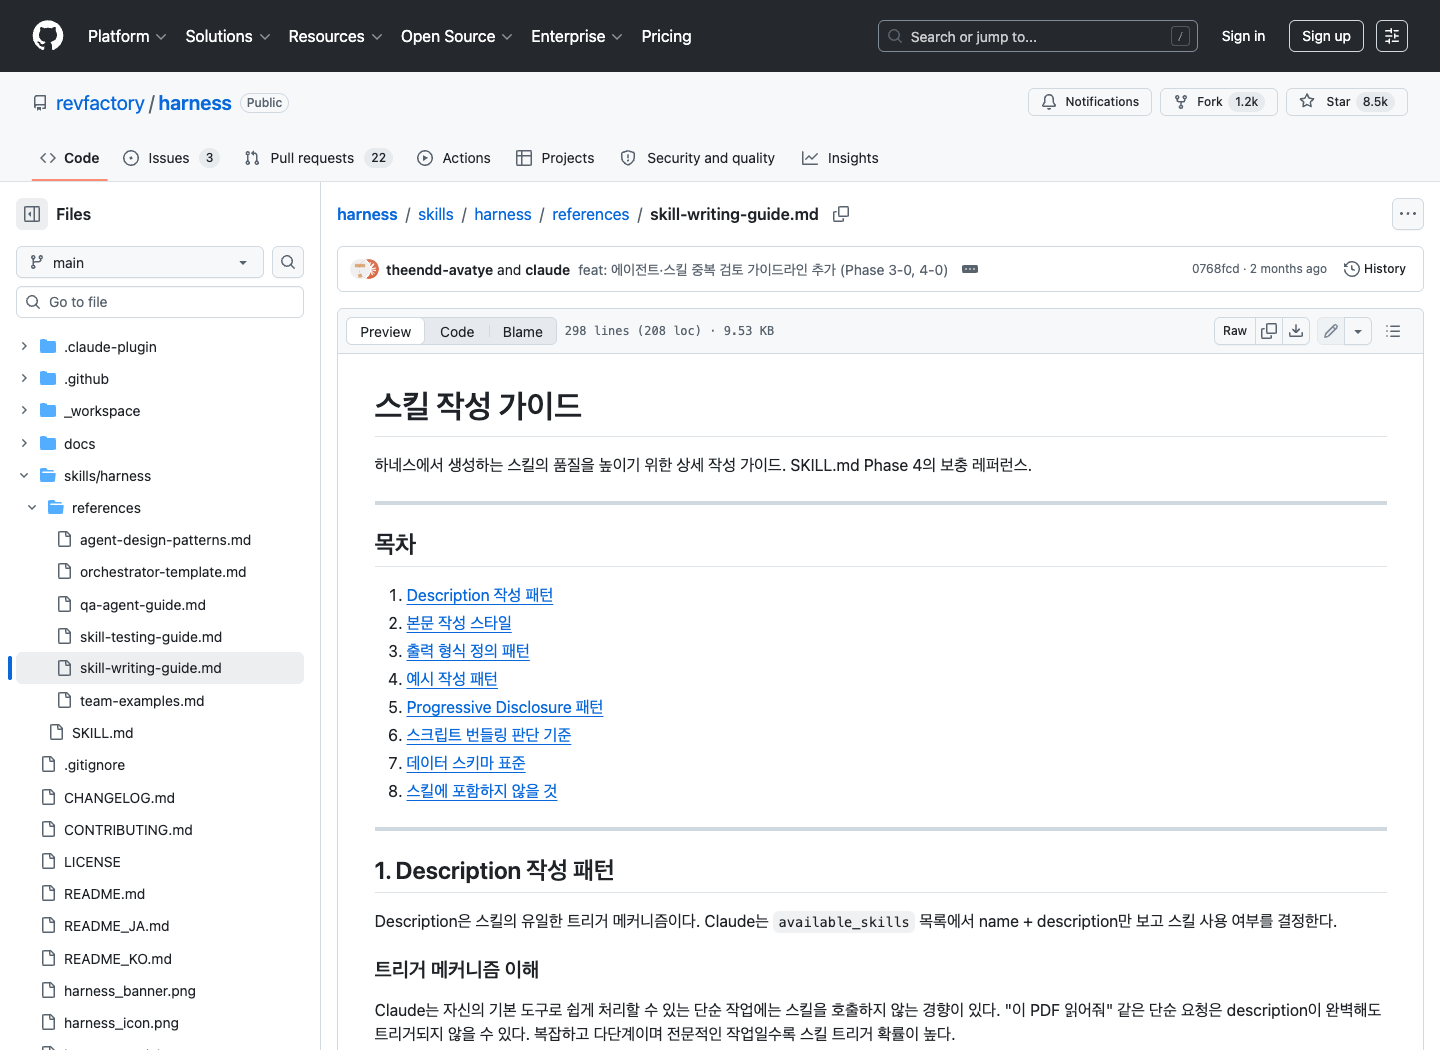
Task: Copy the file path
Action: (x=841, y=214)
